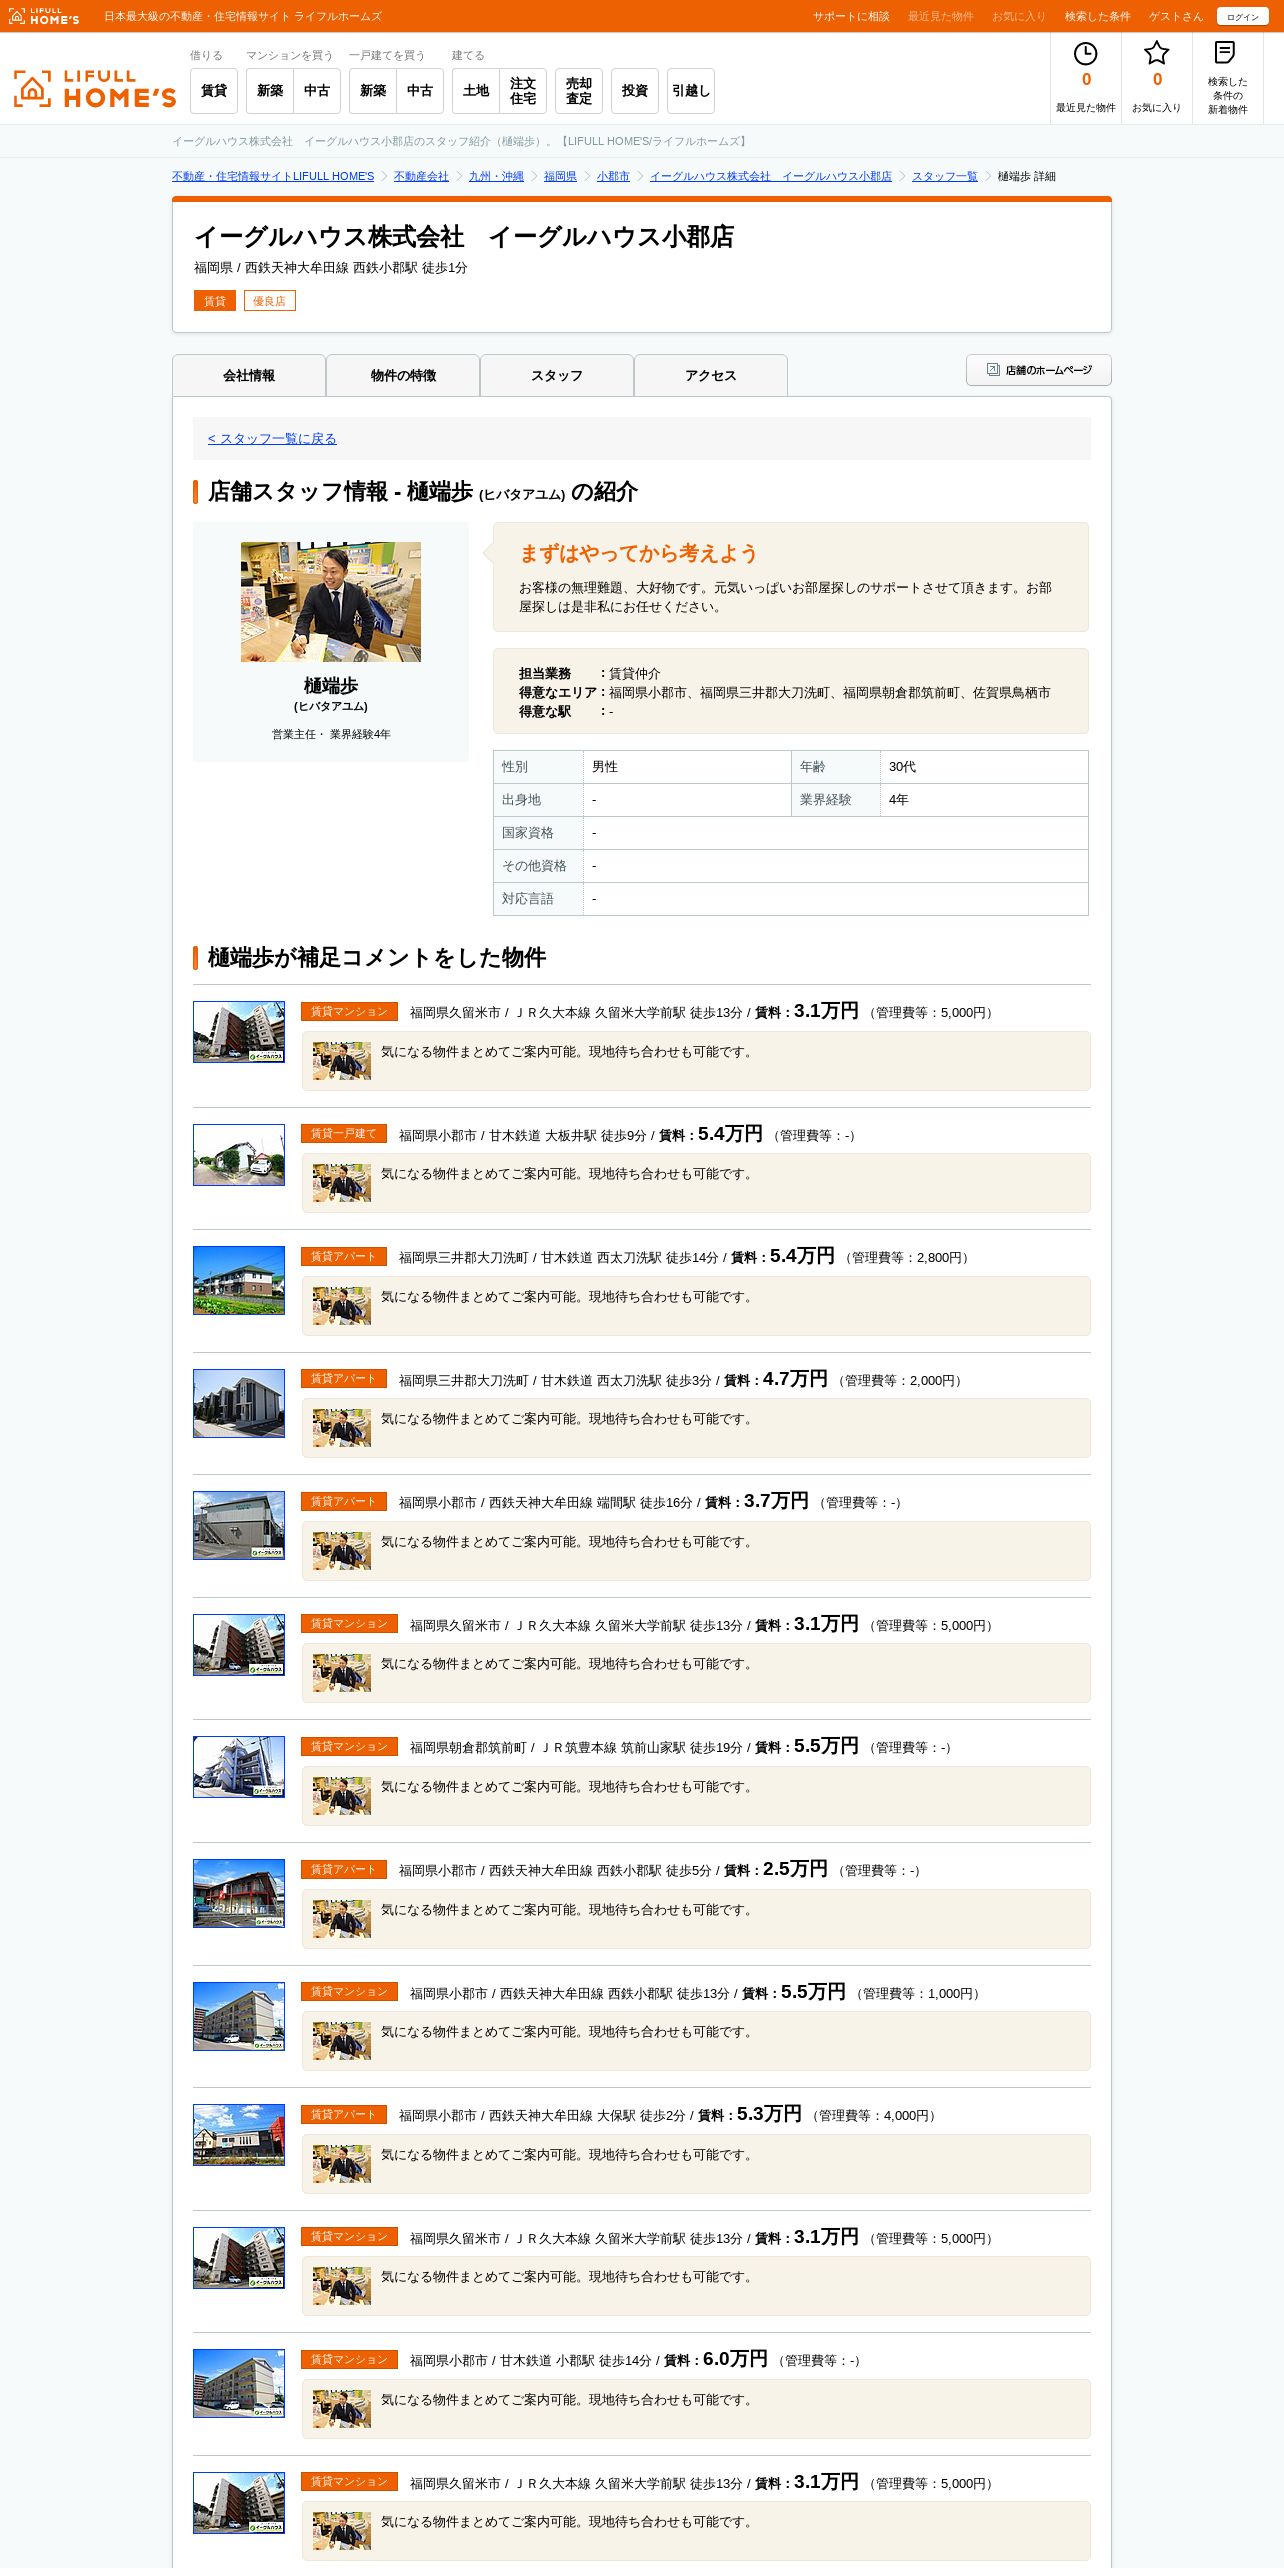Viewport: 1284px width, 2568px height.
Task: Open the 引越し navigation item
Action: (691, 91)
